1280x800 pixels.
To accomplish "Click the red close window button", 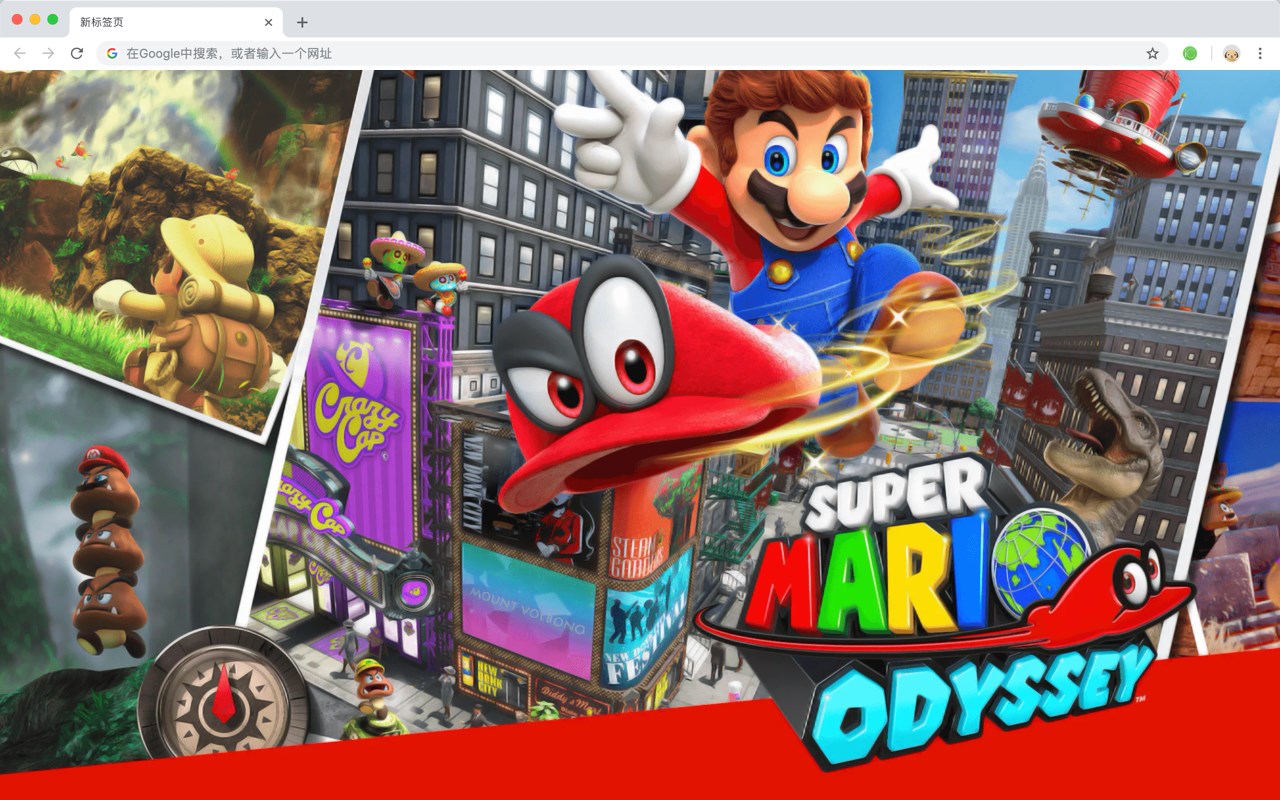I will click(x=17, y=19).
